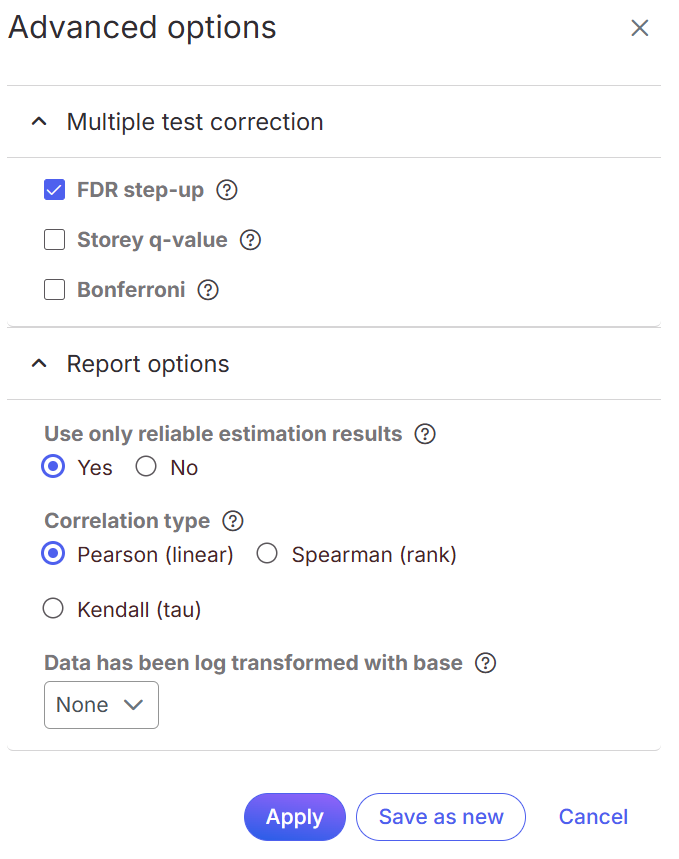Click help icon beside log transformed base
Screen dimensions: 679x859
click(486, 663)
